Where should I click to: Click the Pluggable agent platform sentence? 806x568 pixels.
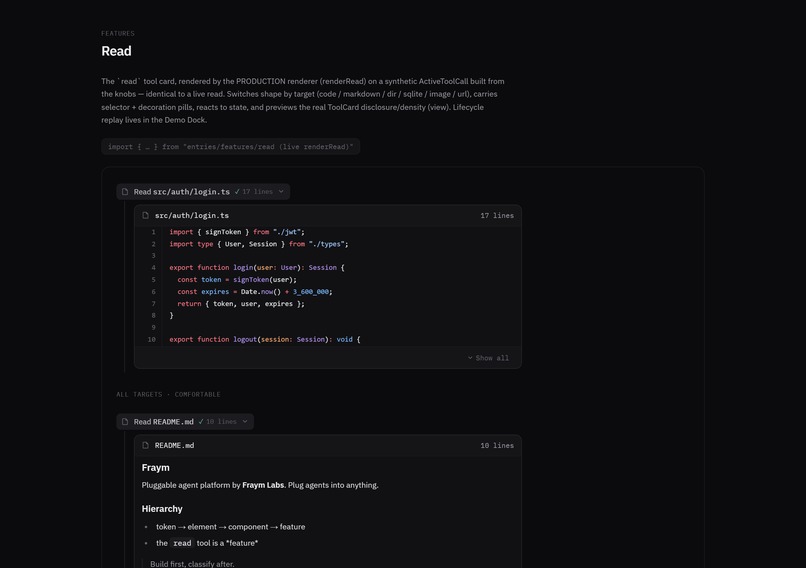pos(260,485)
